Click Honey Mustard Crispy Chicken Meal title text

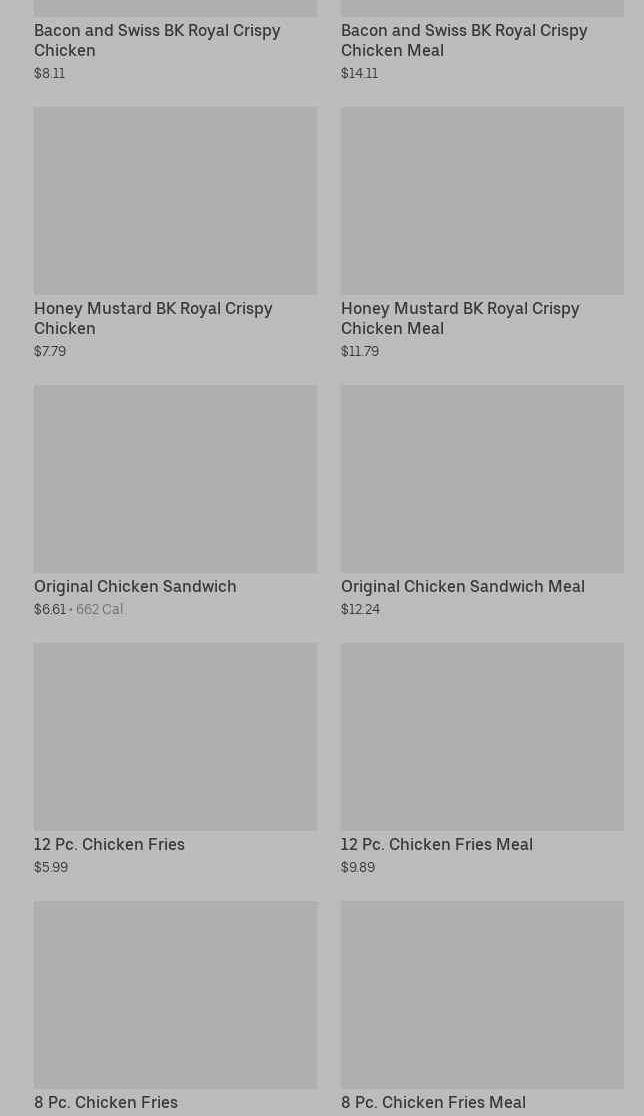(x=460, y=318)
